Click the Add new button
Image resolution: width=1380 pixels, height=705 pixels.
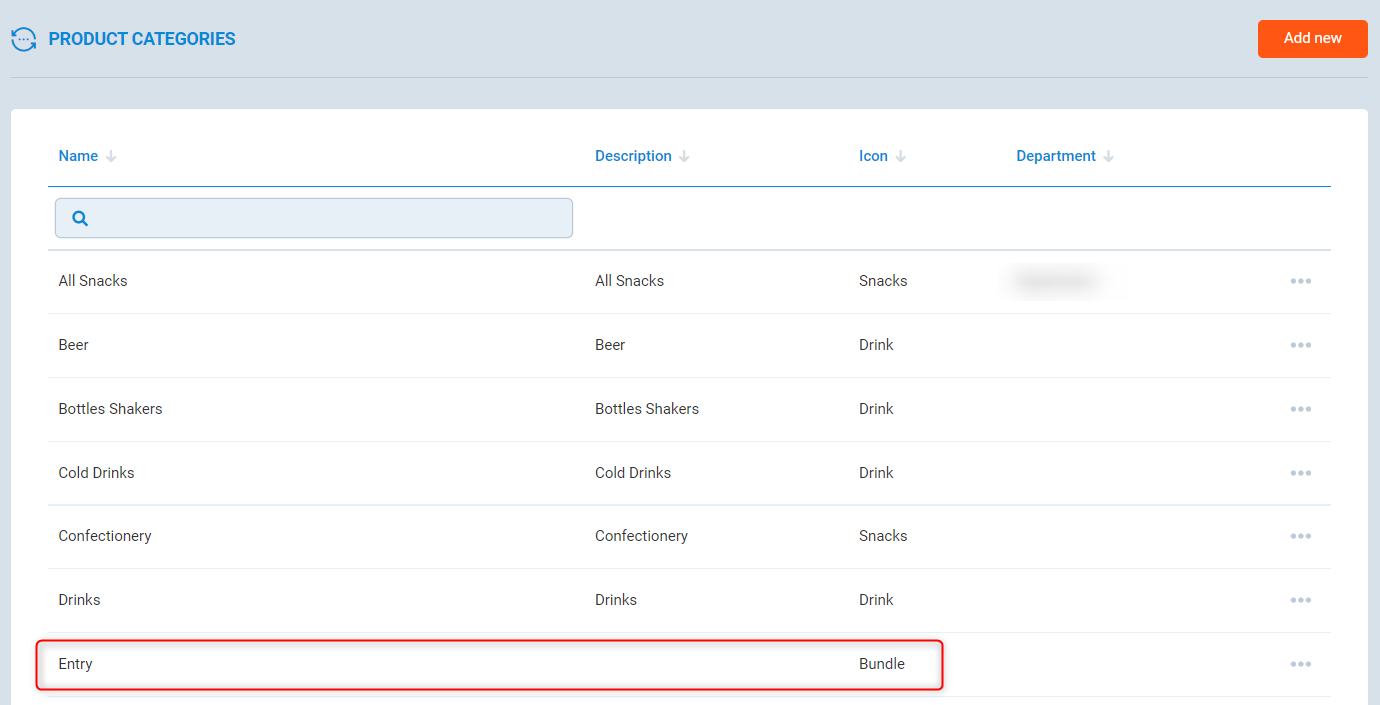(x=1312, y=38)
